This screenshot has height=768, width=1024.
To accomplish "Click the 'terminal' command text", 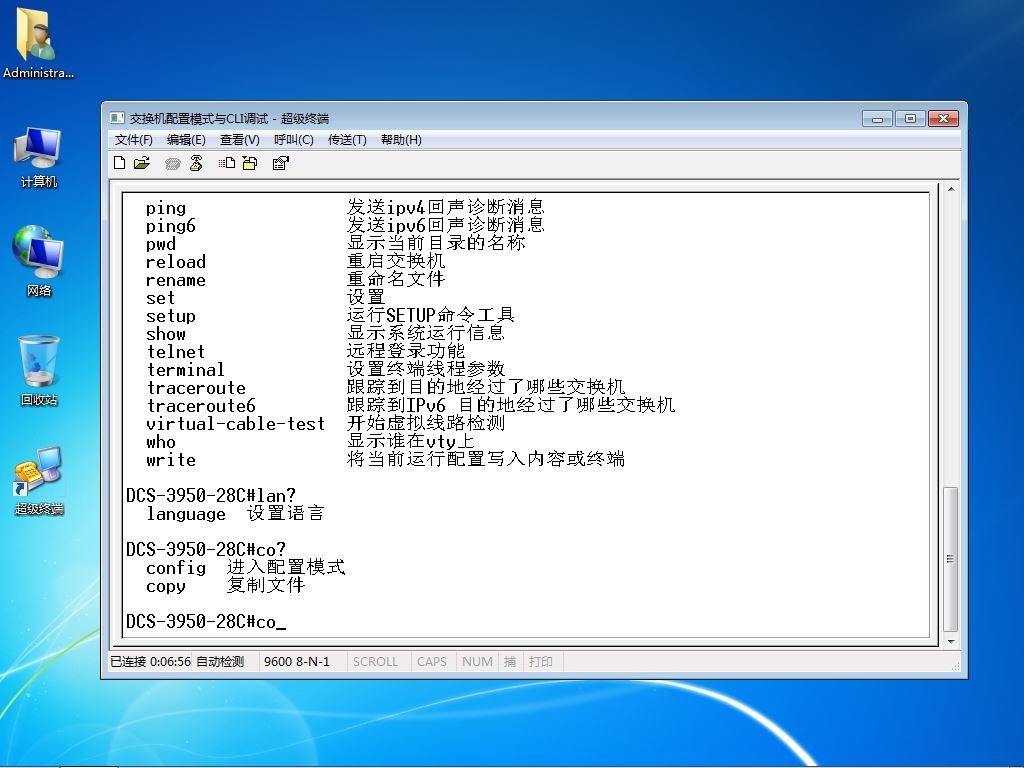I will [185, 370].
